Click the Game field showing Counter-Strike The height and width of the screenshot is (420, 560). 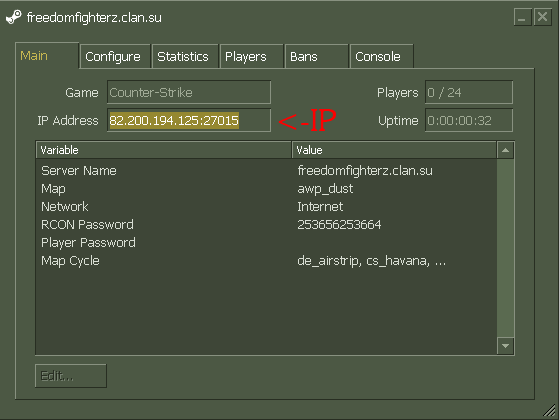coord(189,92)
